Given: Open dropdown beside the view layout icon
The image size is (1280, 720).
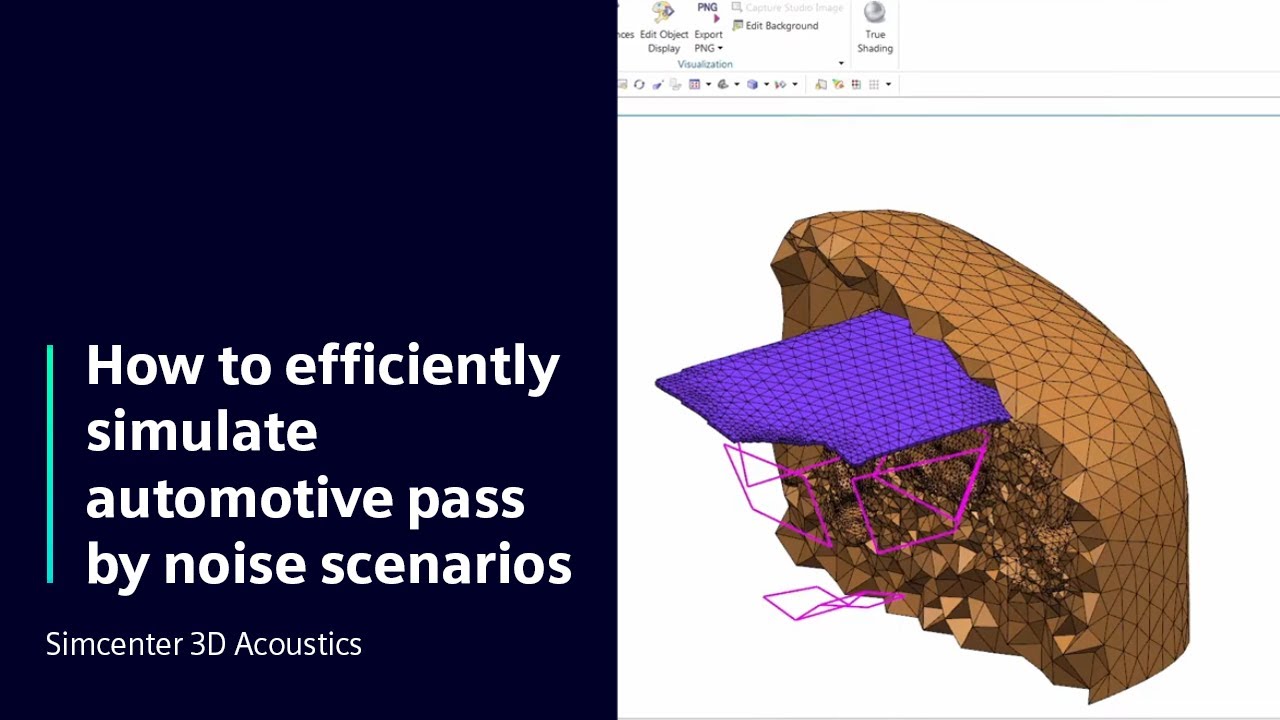Looking at the screenshot, I should tap(708, 85).
